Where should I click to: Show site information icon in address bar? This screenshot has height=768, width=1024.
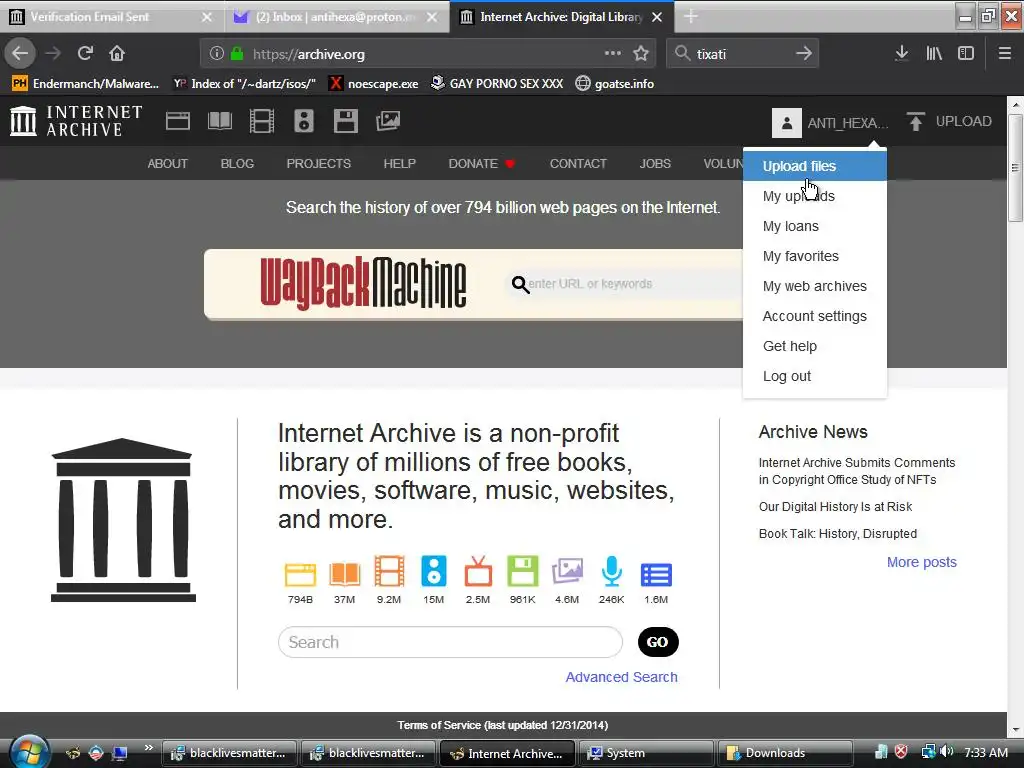point(217,54)
